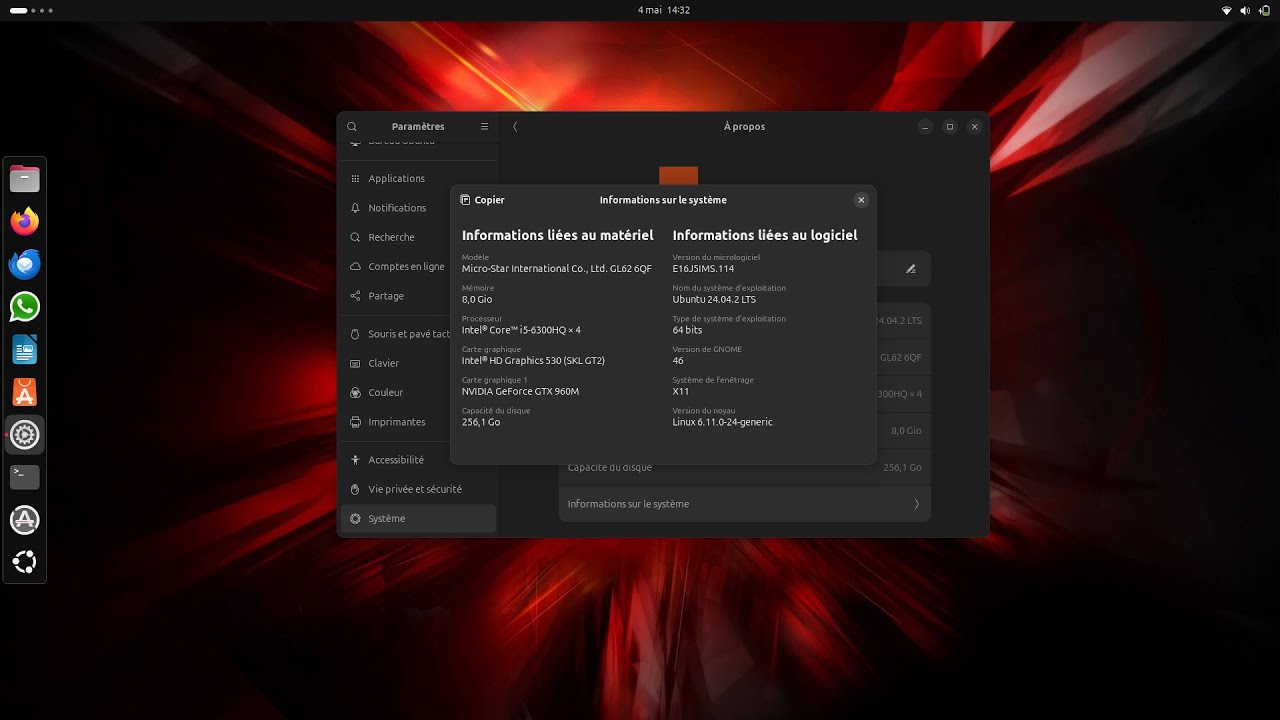
Task: Minimize the Paramètres window
Action: point(926,127)
